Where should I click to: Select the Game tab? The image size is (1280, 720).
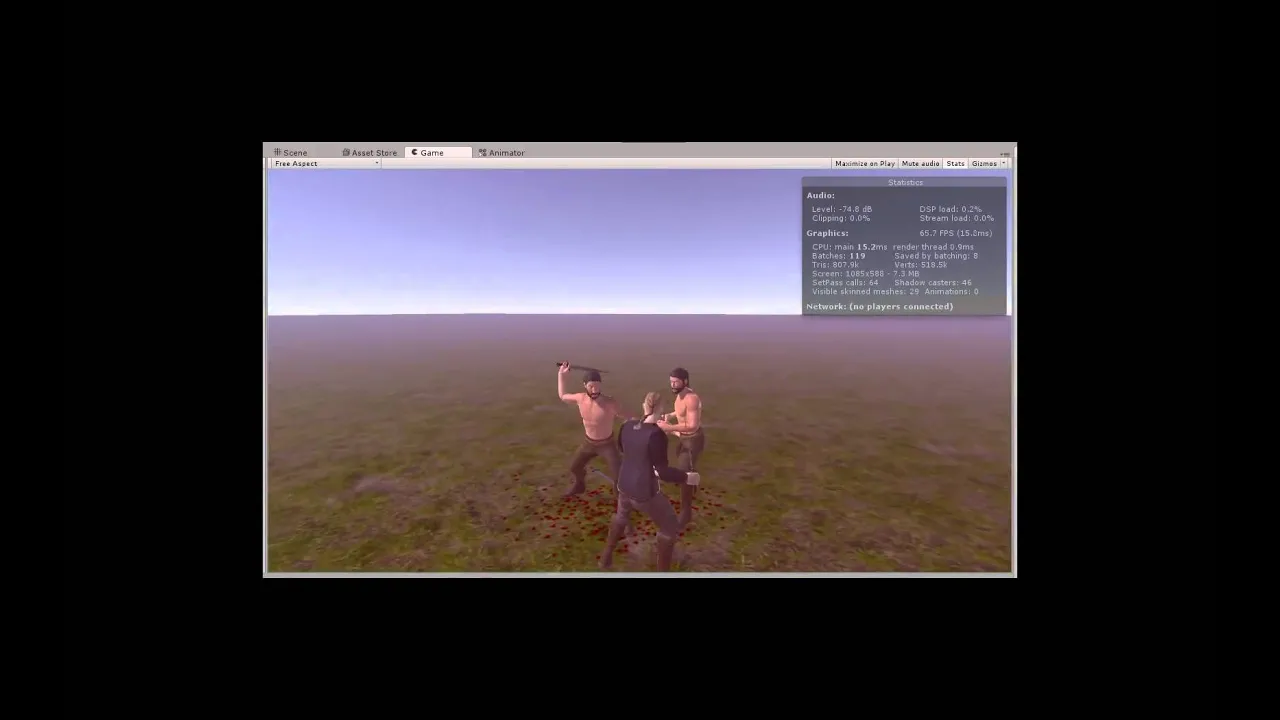click(x=437, y=153)
